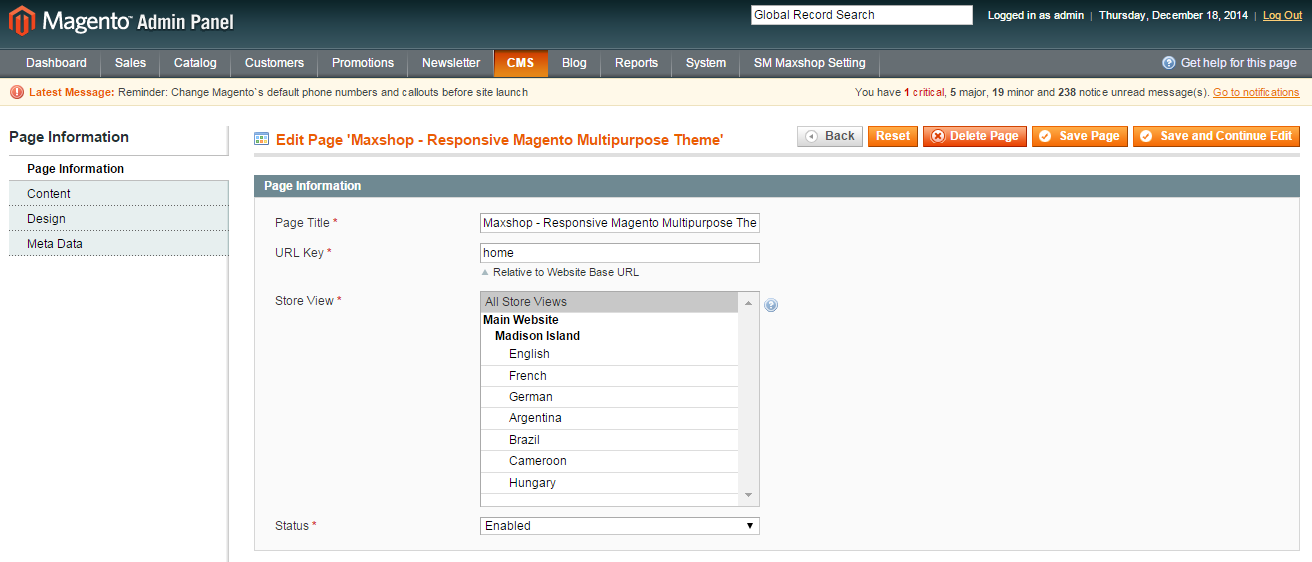The image size is (1312, 562).
Task: Click the Log Out link
Action: (1283, 15)
